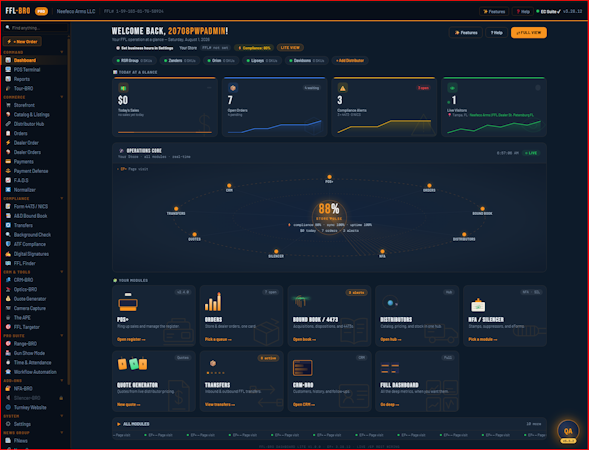Image resolution: width=589 pixels, height=450 pixels.
Task: Open Background Check magnifier icon
Action: tap(8, 234)
